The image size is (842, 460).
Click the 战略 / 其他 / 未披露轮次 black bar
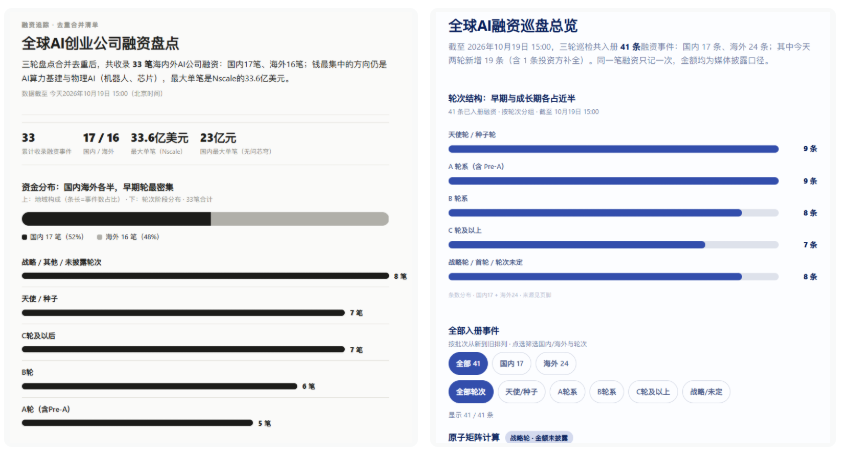tap(205, 276)
